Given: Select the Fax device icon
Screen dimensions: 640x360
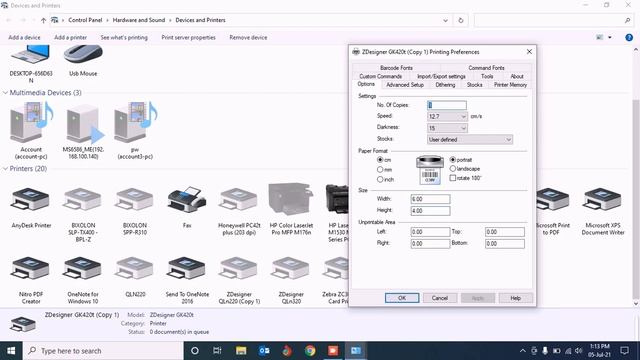Looking at the screenshot, I should pos(187,200).
